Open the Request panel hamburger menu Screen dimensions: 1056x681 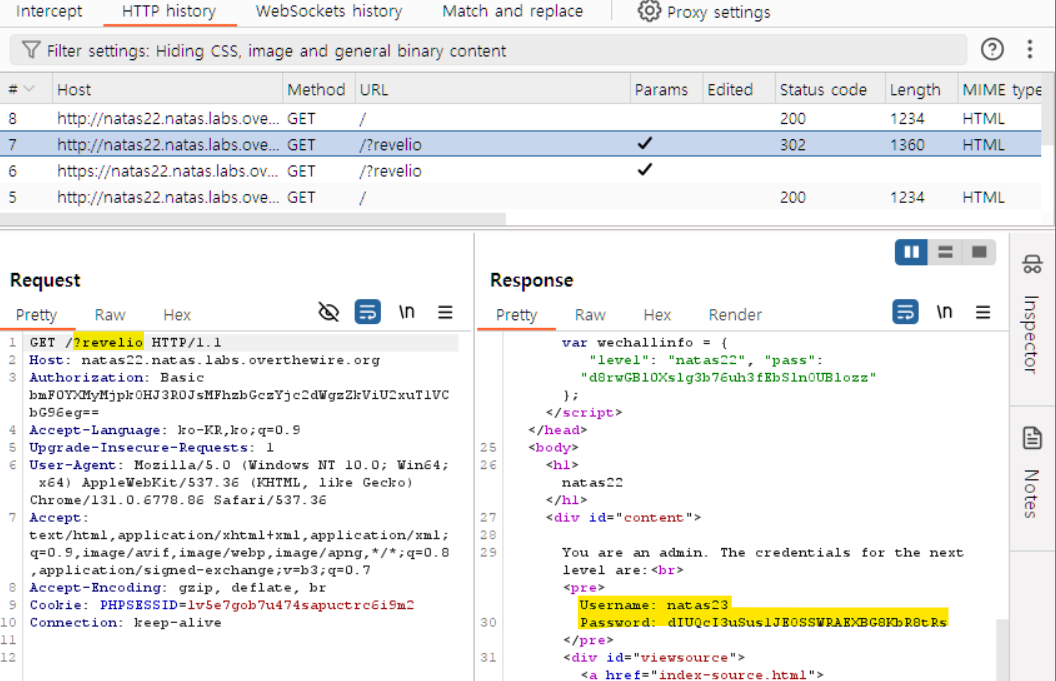[445, 313]
